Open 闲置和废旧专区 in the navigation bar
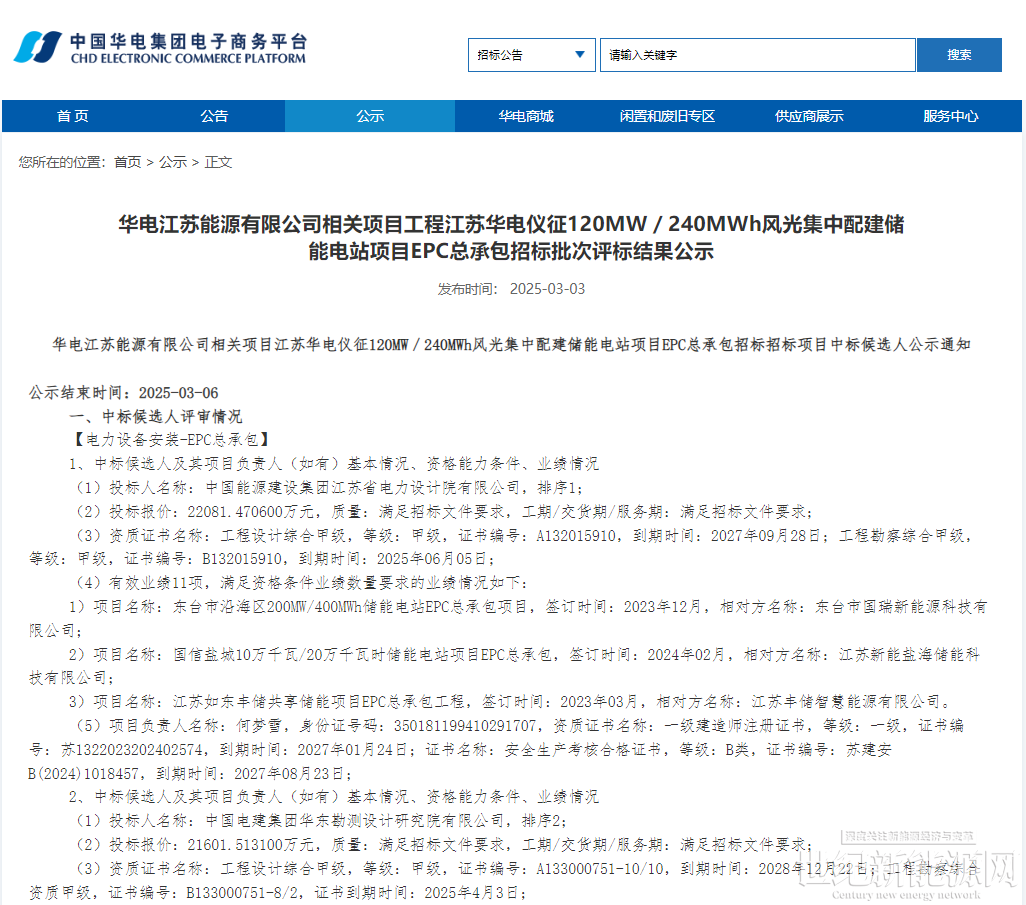Viewport: 1026px width, 905px height. 667,116
